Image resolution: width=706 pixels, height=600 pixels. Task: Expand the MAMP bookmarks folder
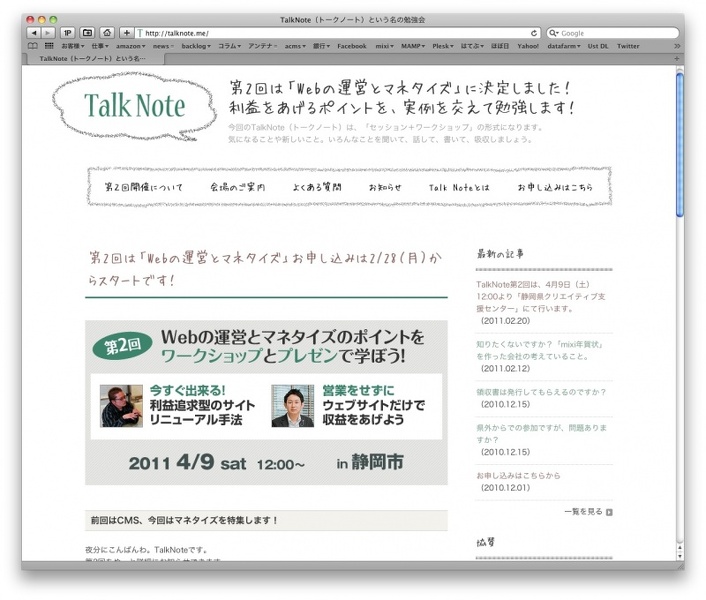click(413, 46)
